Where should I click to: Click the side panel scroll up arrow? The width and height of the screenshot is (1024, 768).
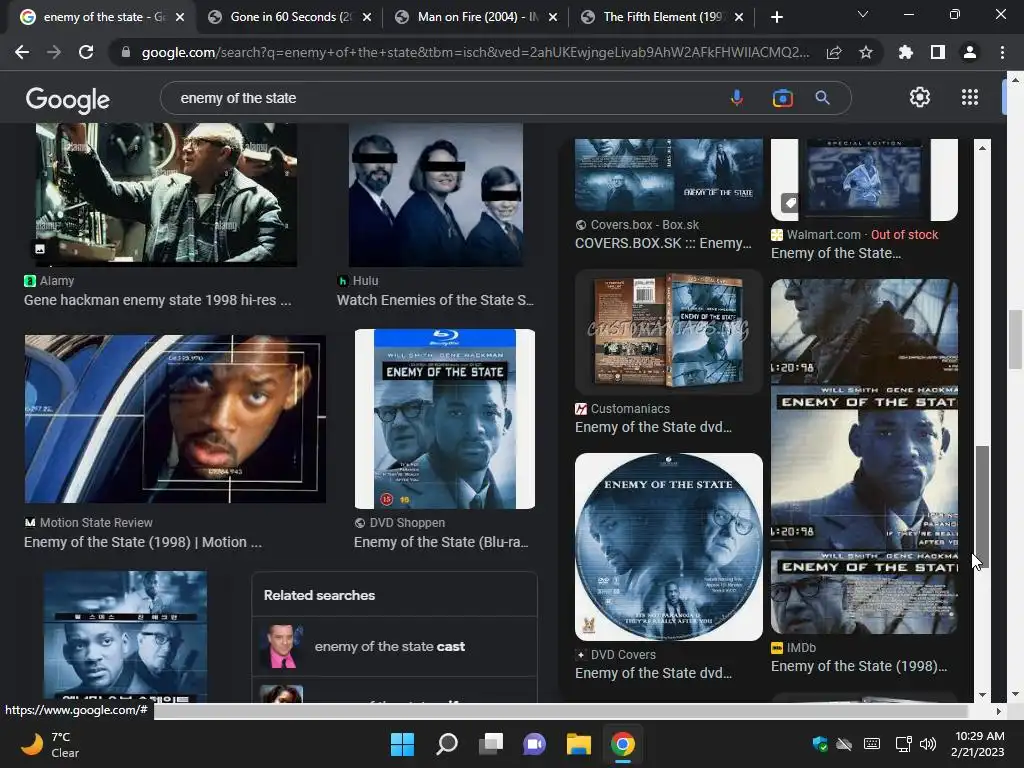coord(982,148)
